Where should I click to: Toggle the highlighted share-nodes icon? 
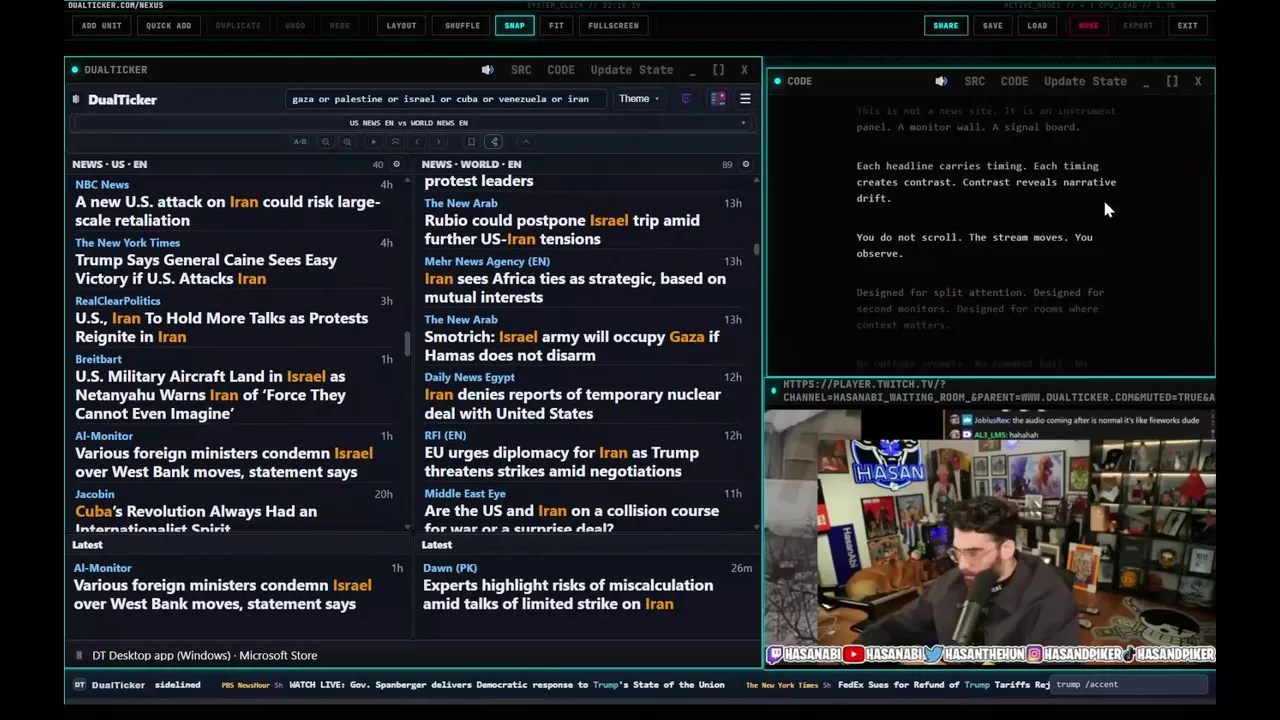point(494,142)
